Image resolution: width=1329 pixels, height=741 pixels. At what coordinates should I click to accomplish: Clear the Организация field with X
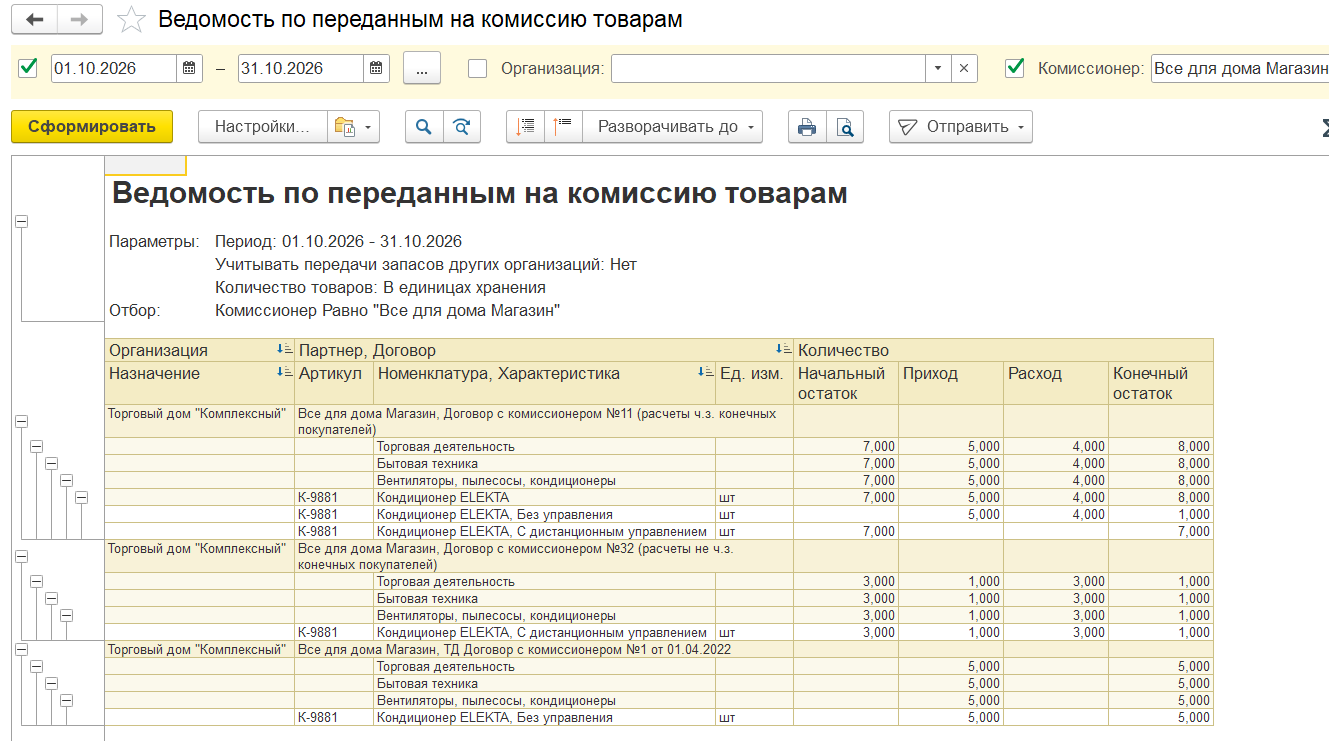[964, 69]
